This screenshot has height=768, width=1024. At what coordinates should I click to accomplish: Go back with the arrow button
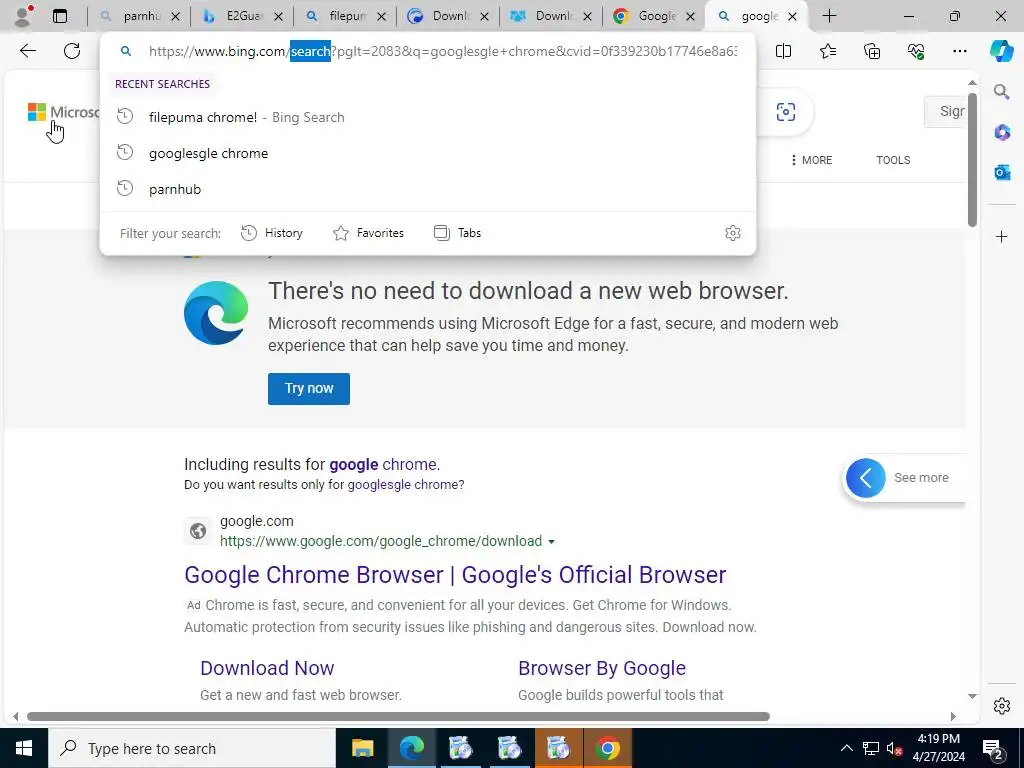click(x=27, y=51)
